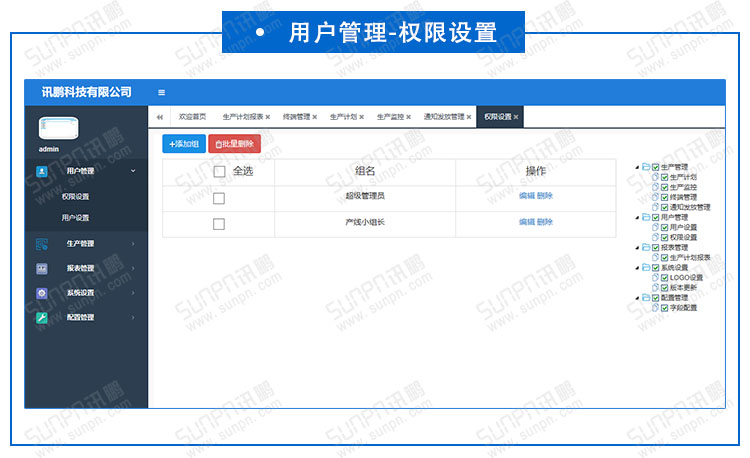Viewport: 750px width, 458px height.
Task: Switch to the 生产计划报表 tab
Action: tap(243, 117)
